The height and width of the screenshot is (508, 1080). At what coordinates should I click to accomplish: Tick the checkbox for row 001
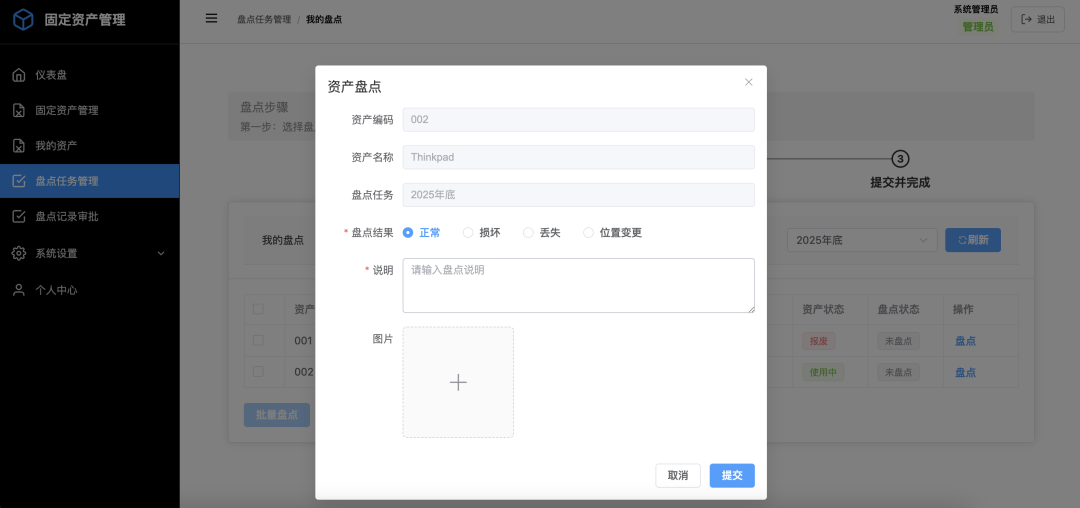pos(258,340)
